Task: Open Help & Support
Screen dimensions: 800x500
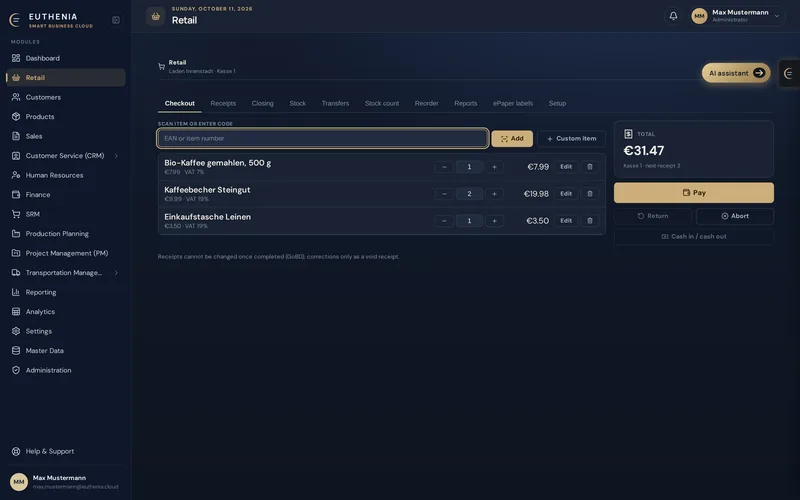Action: tap(65, 452)
